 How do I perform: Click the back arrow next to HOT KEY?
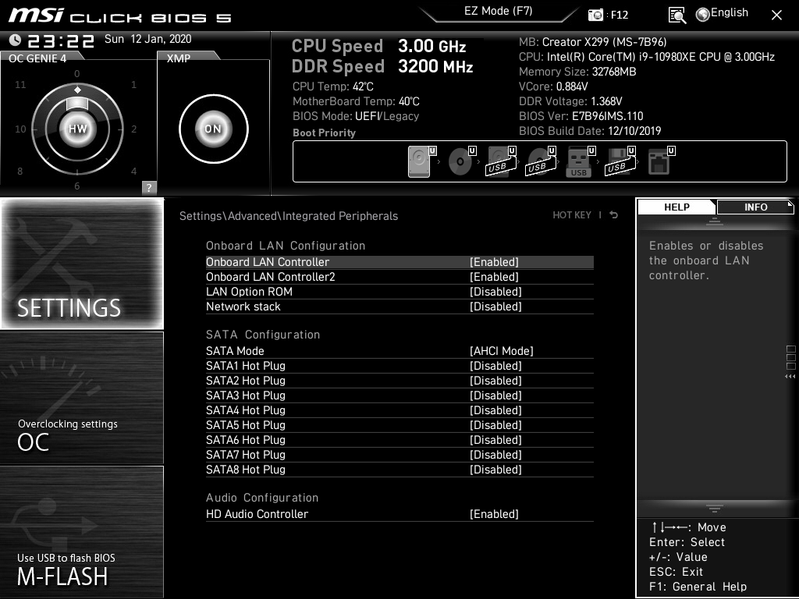[614, 215]
